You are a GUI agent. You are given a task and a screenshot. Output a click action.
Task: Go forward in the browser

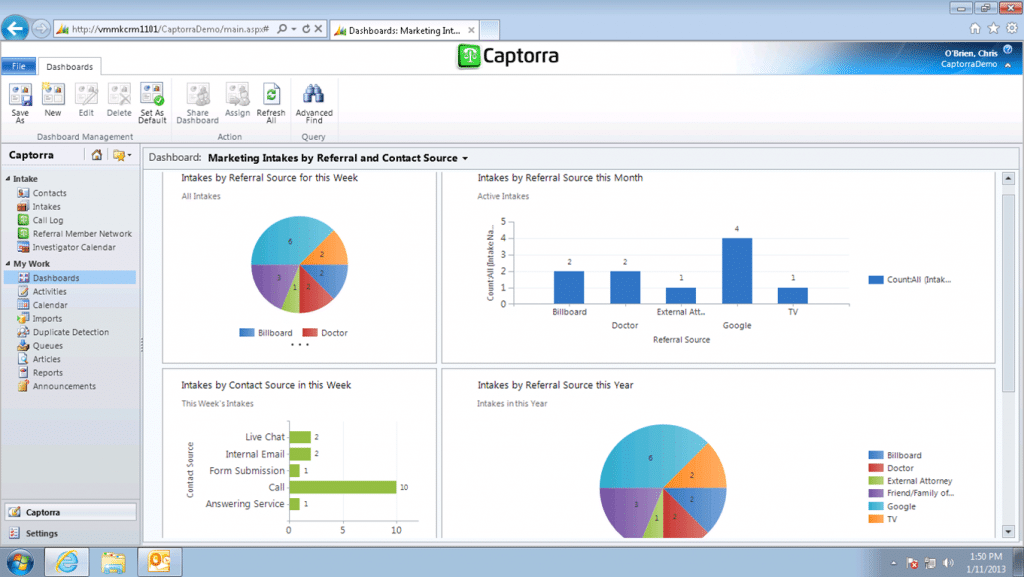[x=40, y=29]
